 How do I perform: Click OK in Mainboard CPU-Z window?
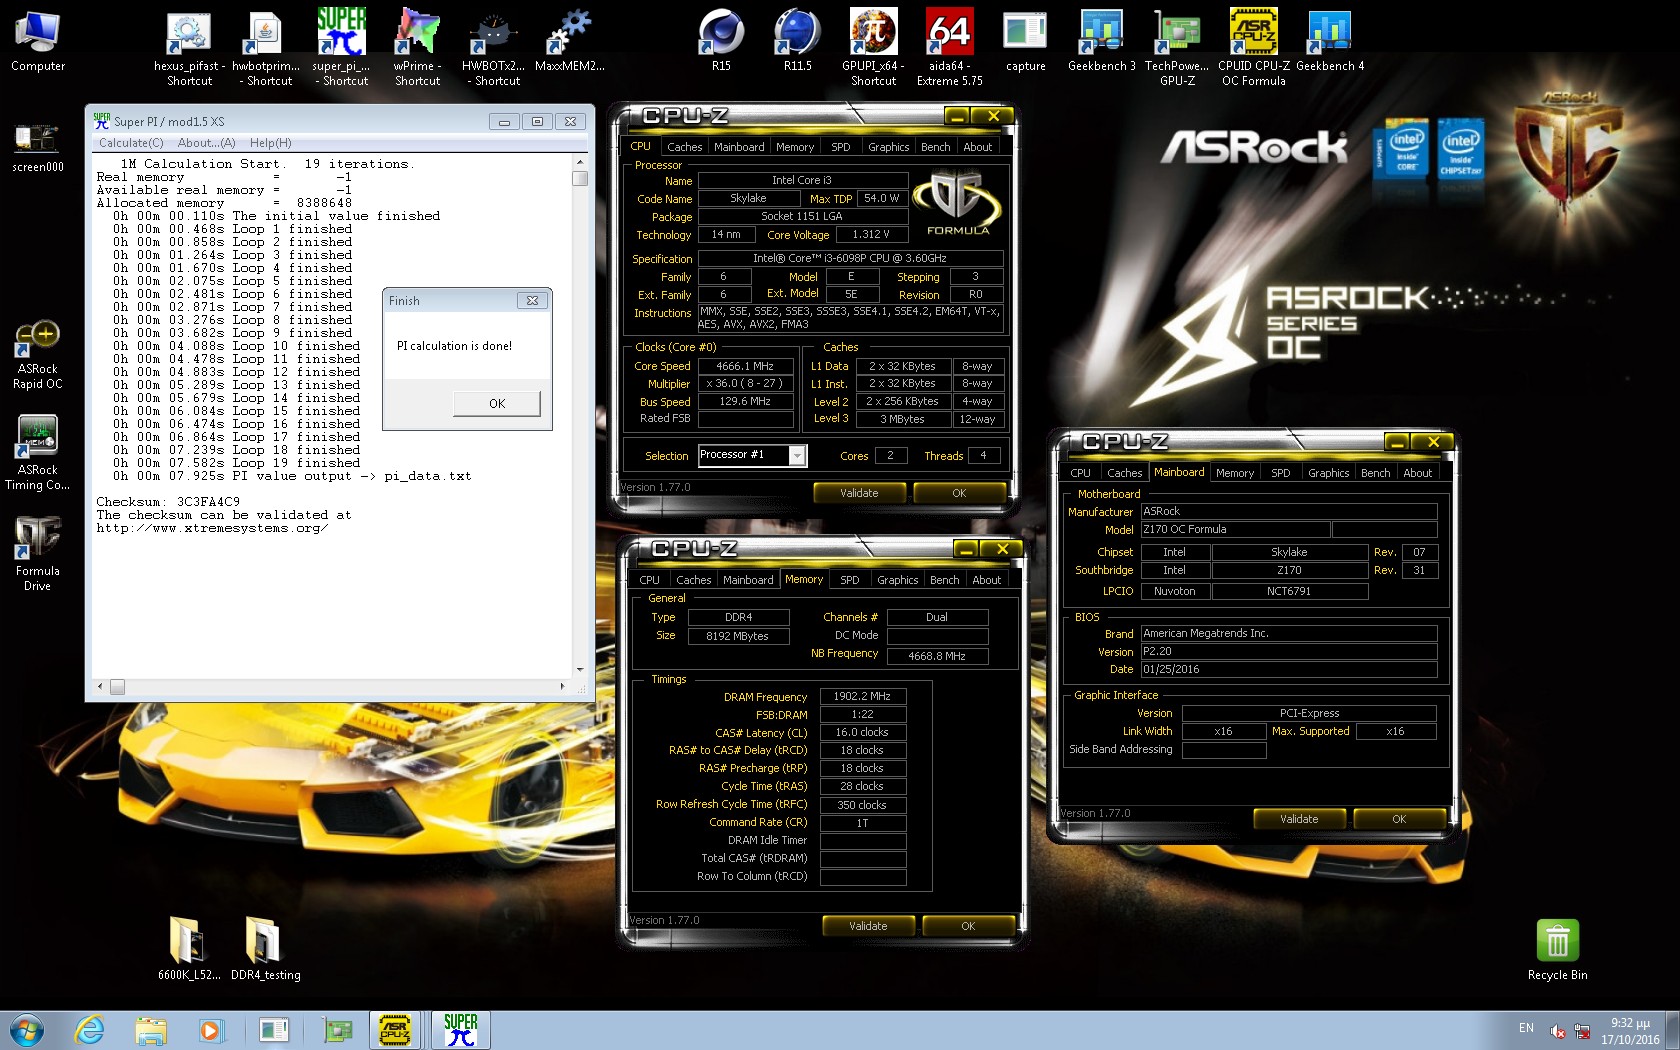tap(1399, 819)
